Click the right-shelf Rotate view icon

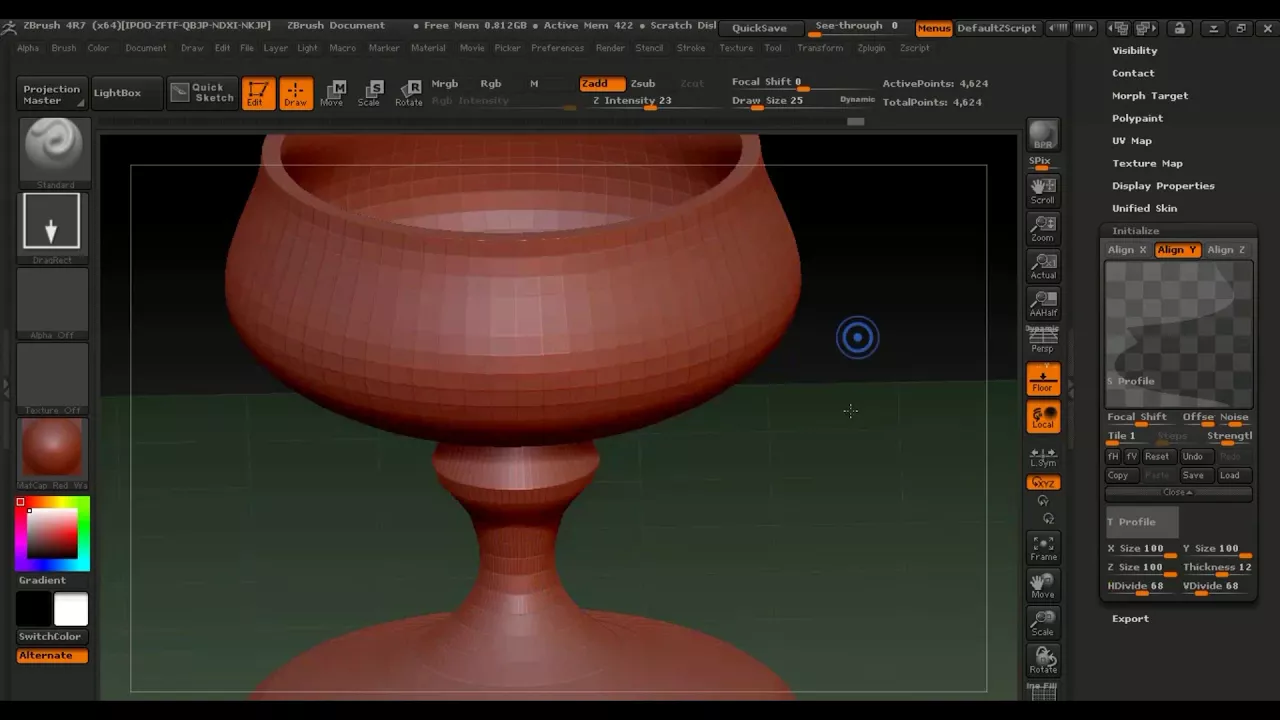point(1043,661)
